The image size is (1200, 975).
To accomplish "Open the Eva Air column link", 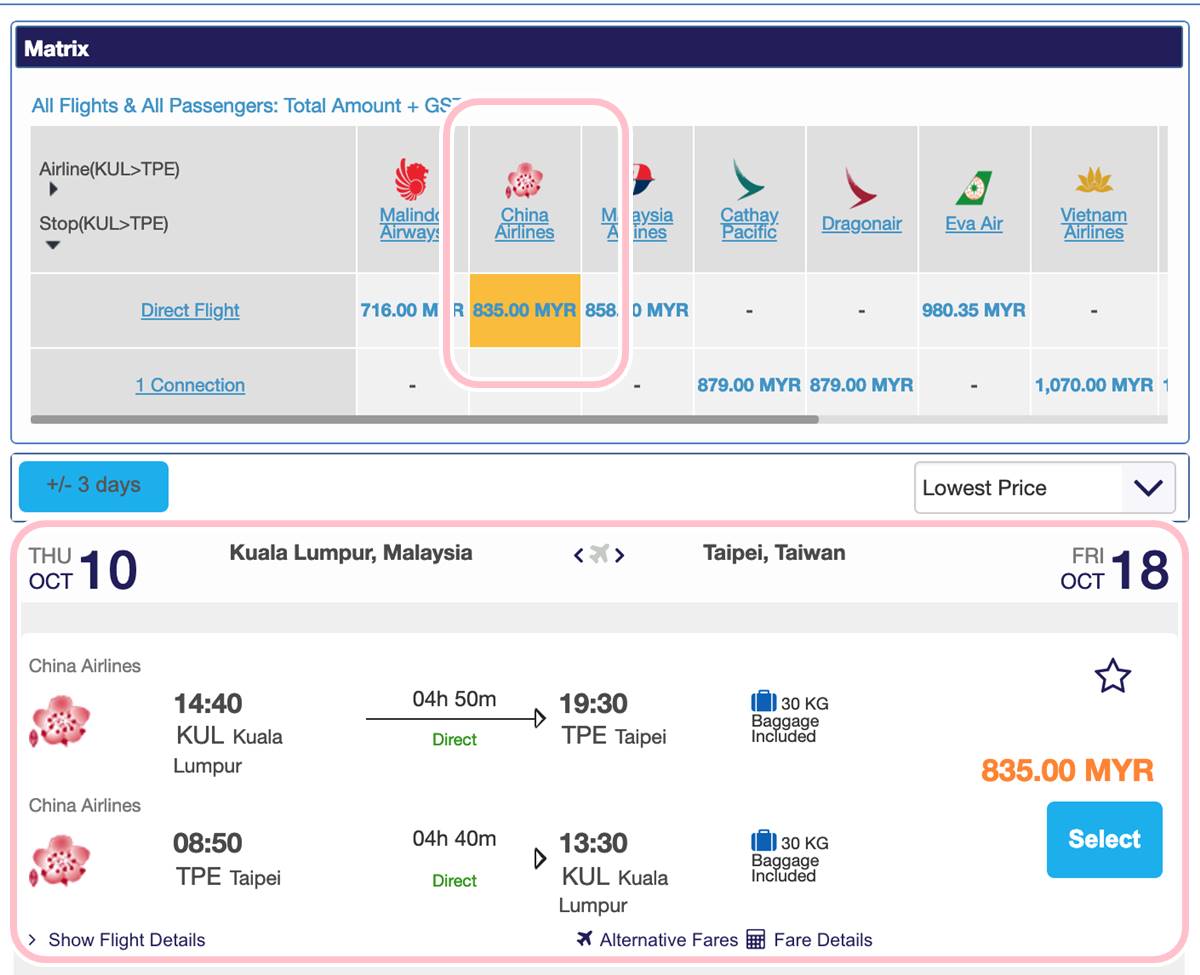I will (974, 224).
